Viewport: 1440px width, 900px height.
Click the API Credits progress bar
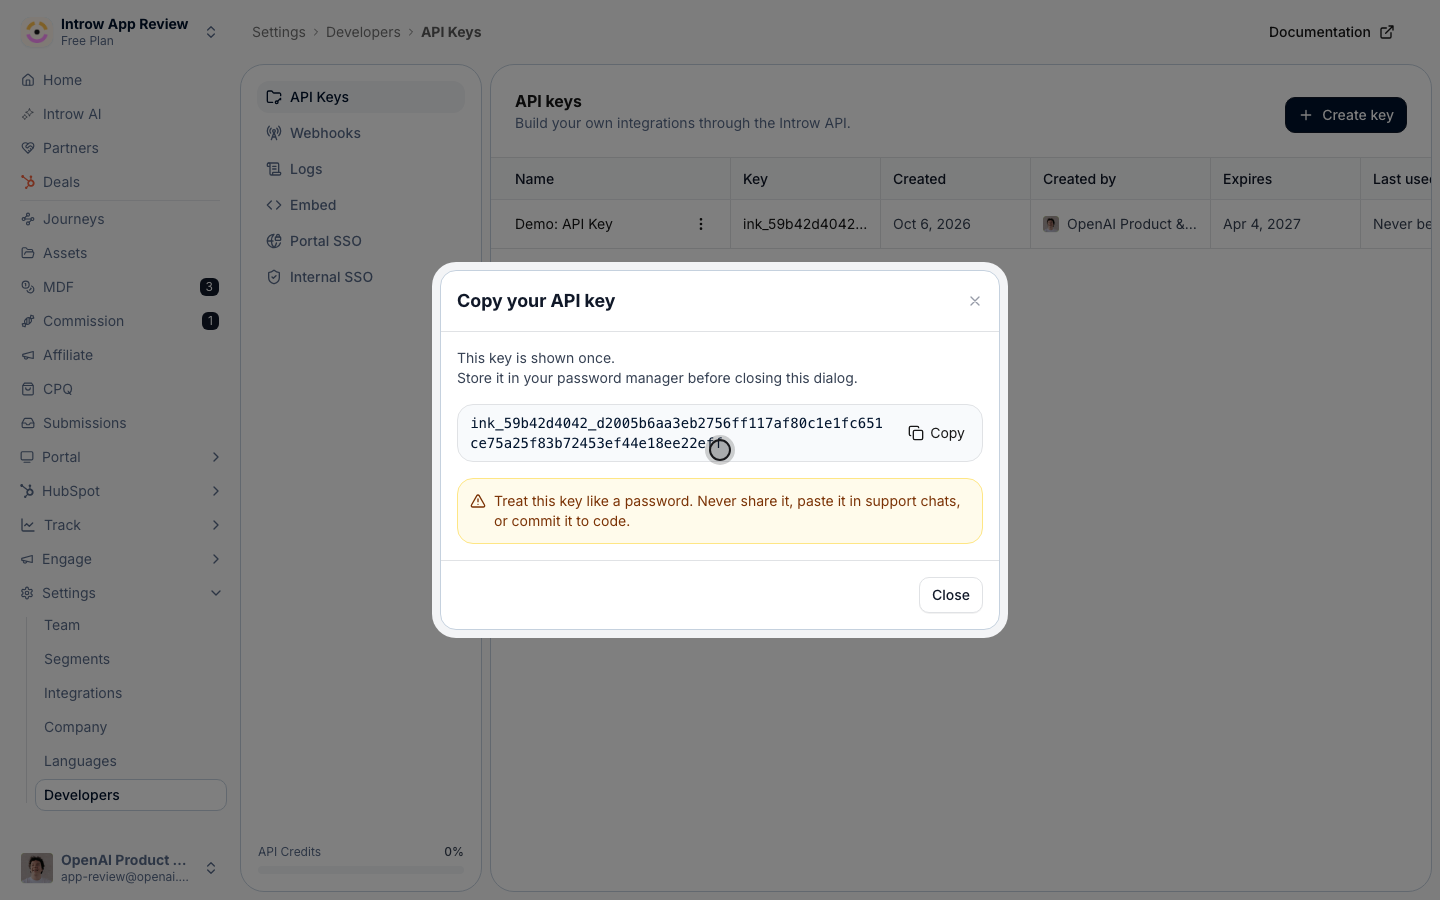coord(361,870)
